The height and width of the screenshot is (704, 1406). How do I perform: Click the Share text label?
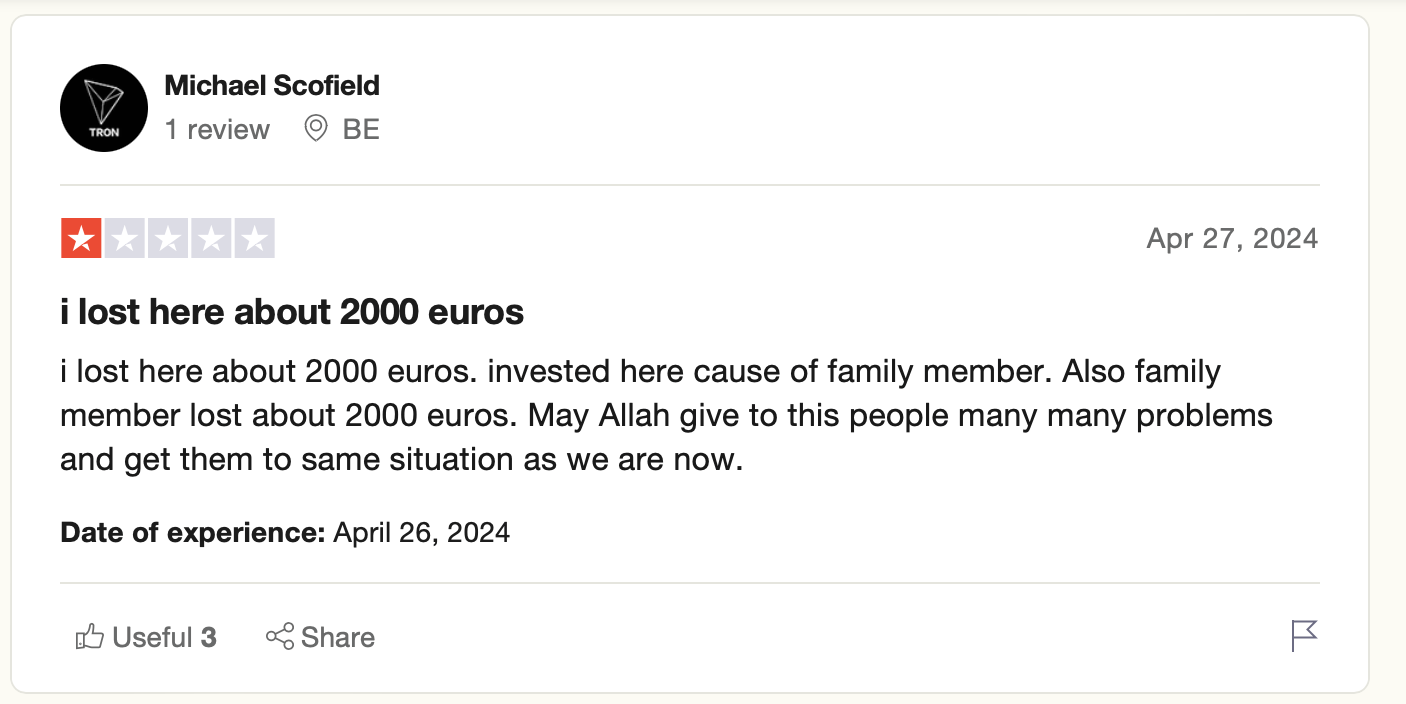[x=338, y=637]
